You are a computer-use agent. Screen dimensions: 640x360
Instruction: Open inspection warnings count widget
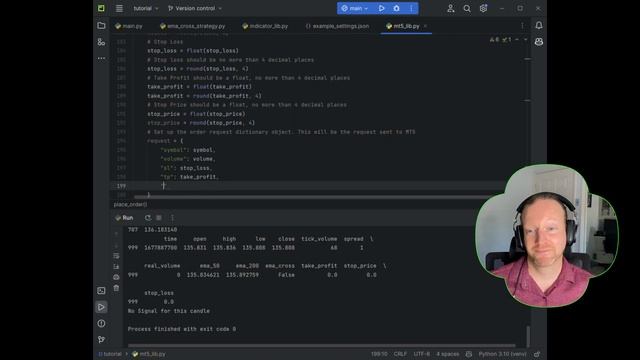(x=500, y=40)
